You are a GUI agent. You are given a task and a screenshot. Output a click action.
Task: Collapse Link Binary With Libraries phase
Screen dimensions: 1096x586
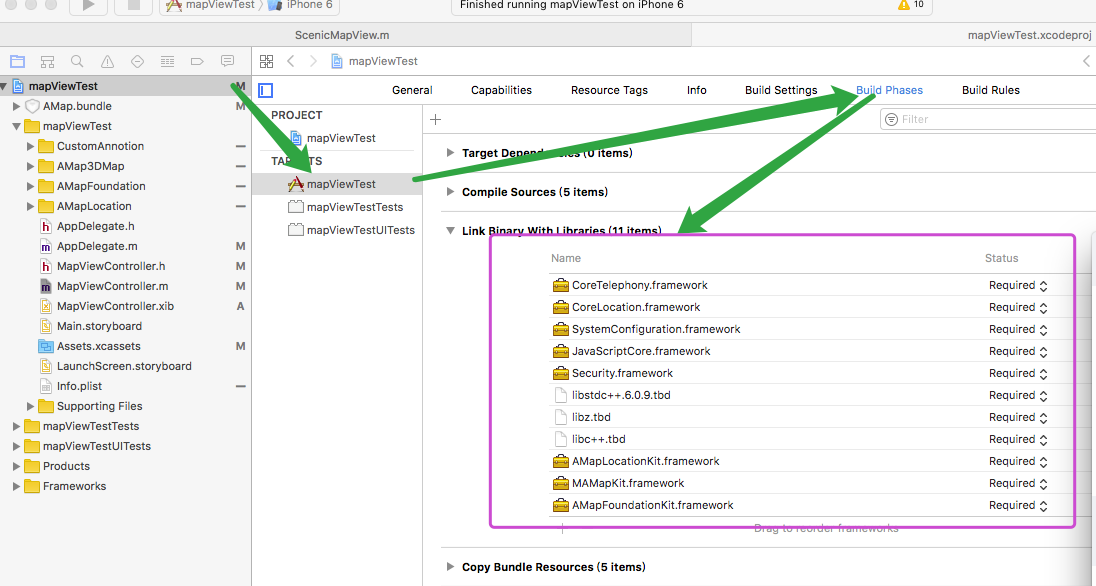pos(450,231)
